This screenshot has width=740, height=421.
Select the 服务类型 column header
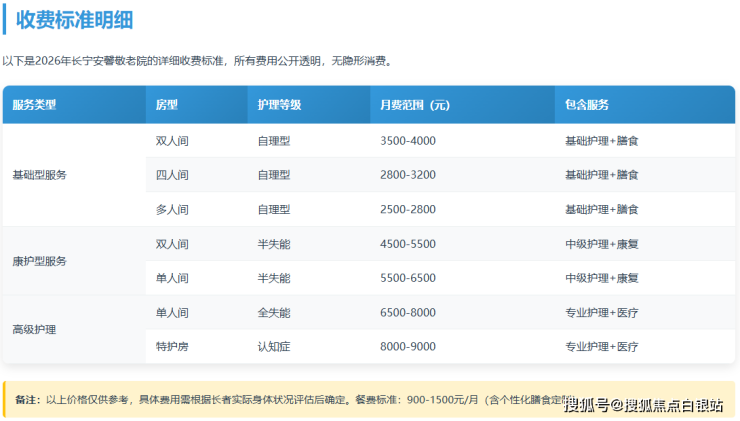pyautogui.click(x=35, y=105)
